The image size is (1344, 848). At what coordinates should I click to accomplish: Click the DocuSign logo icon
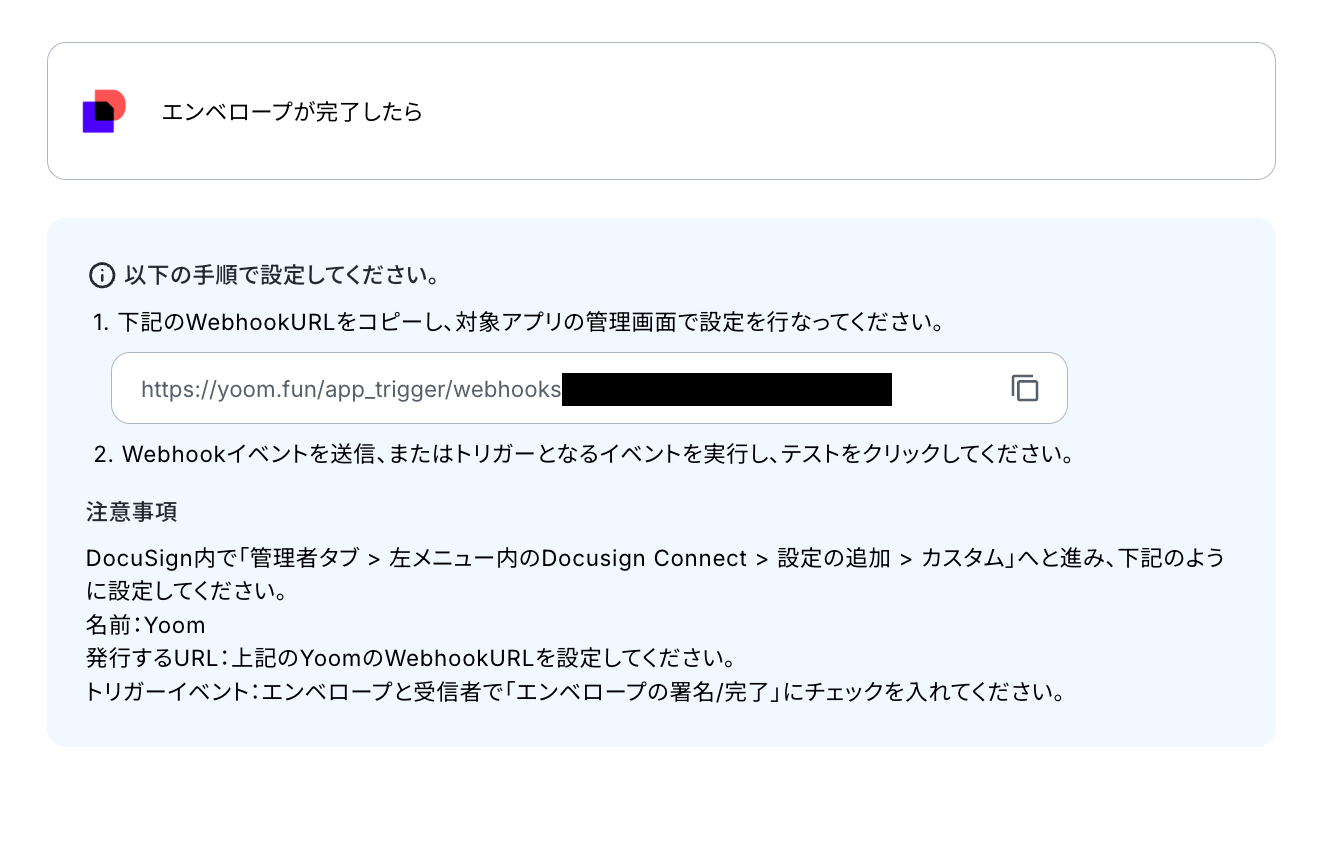104,111
